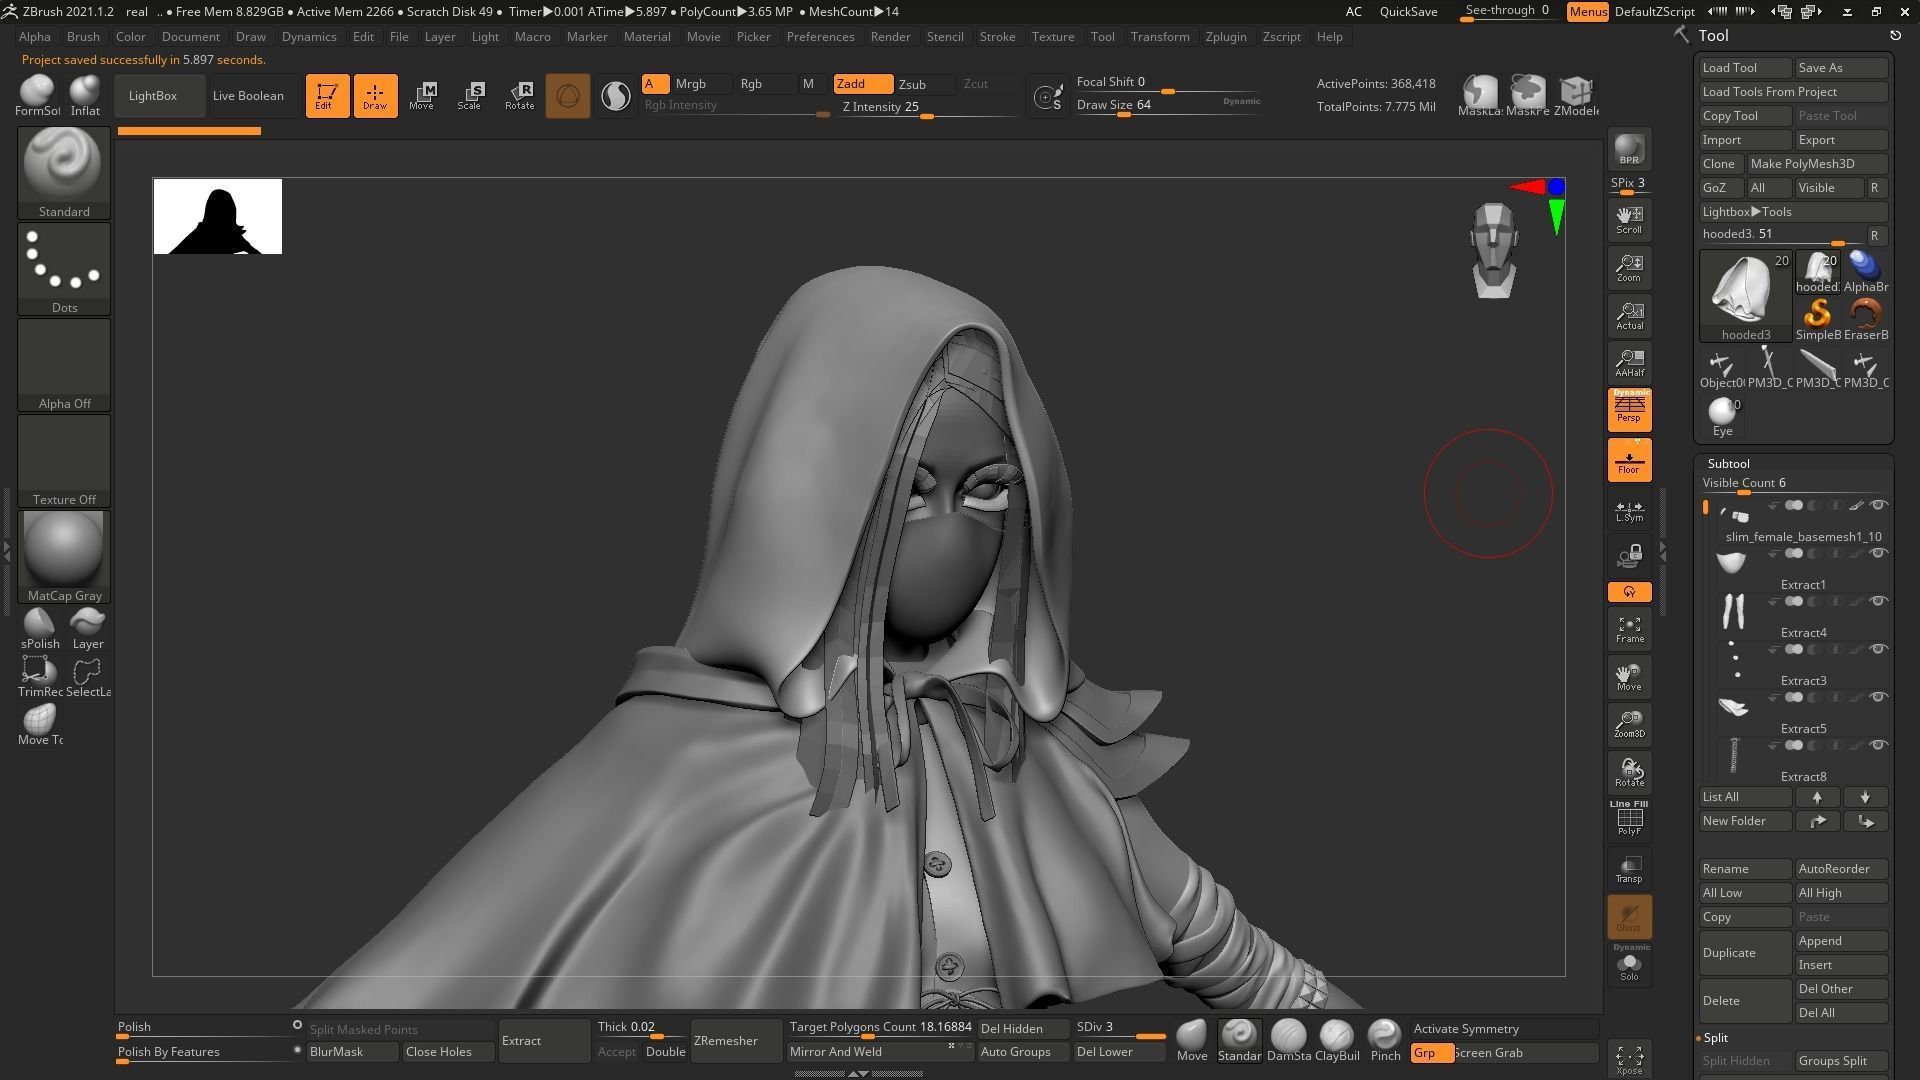
Task: Click the ClayBuildup brush at the bottom
Action: pos(1336,1040)
